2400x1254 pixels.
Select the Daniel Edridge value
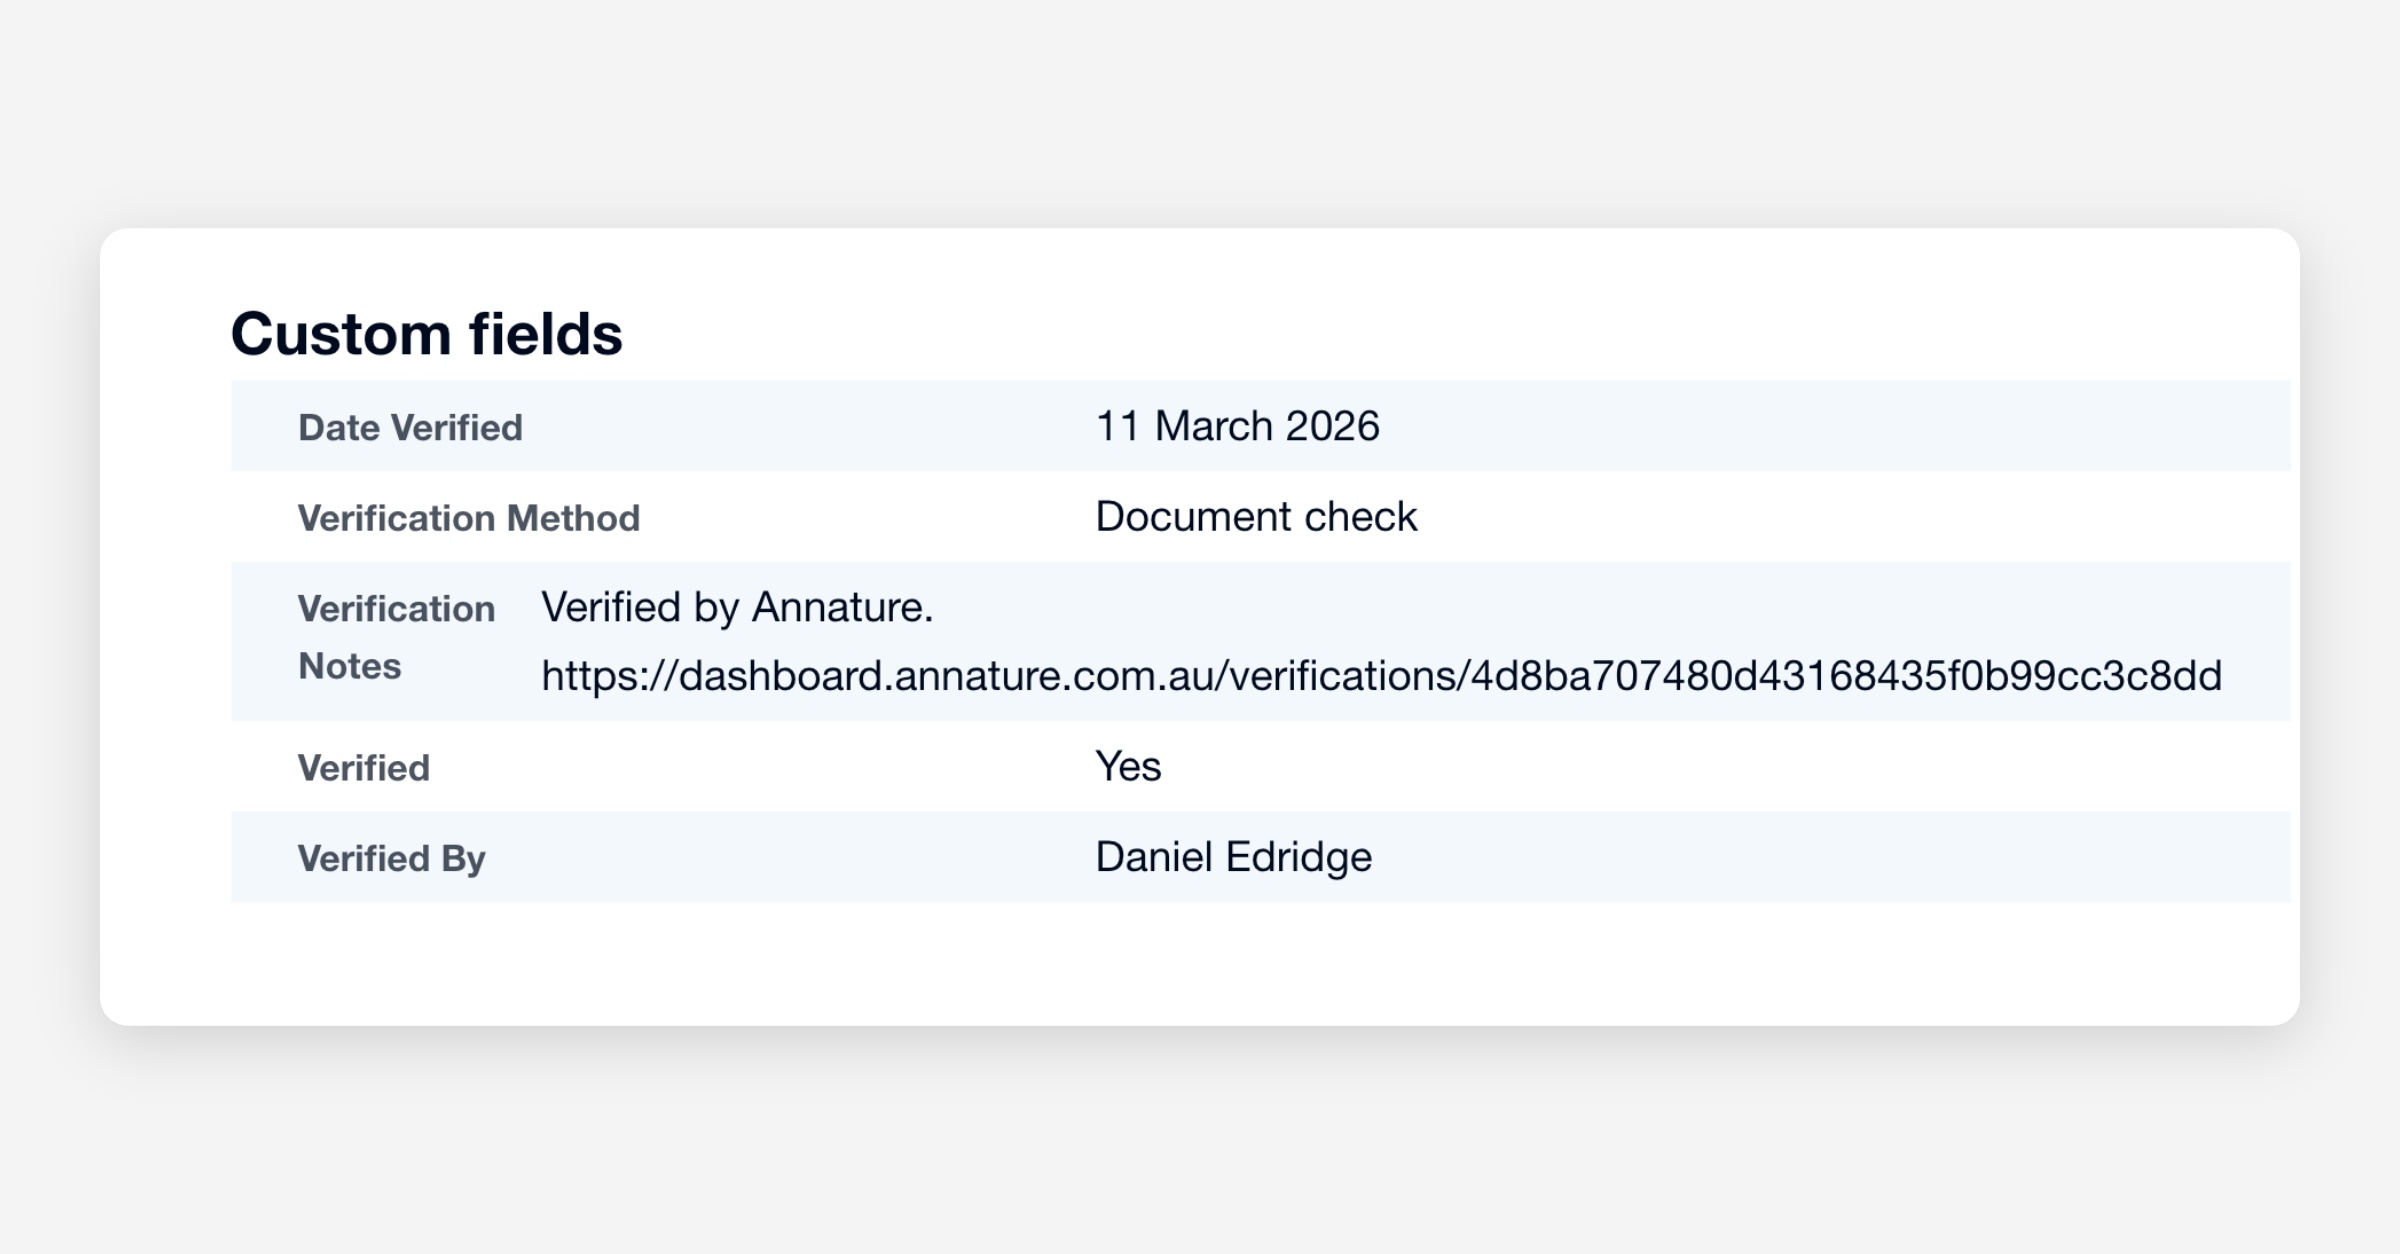click(x=1233, y=858)
